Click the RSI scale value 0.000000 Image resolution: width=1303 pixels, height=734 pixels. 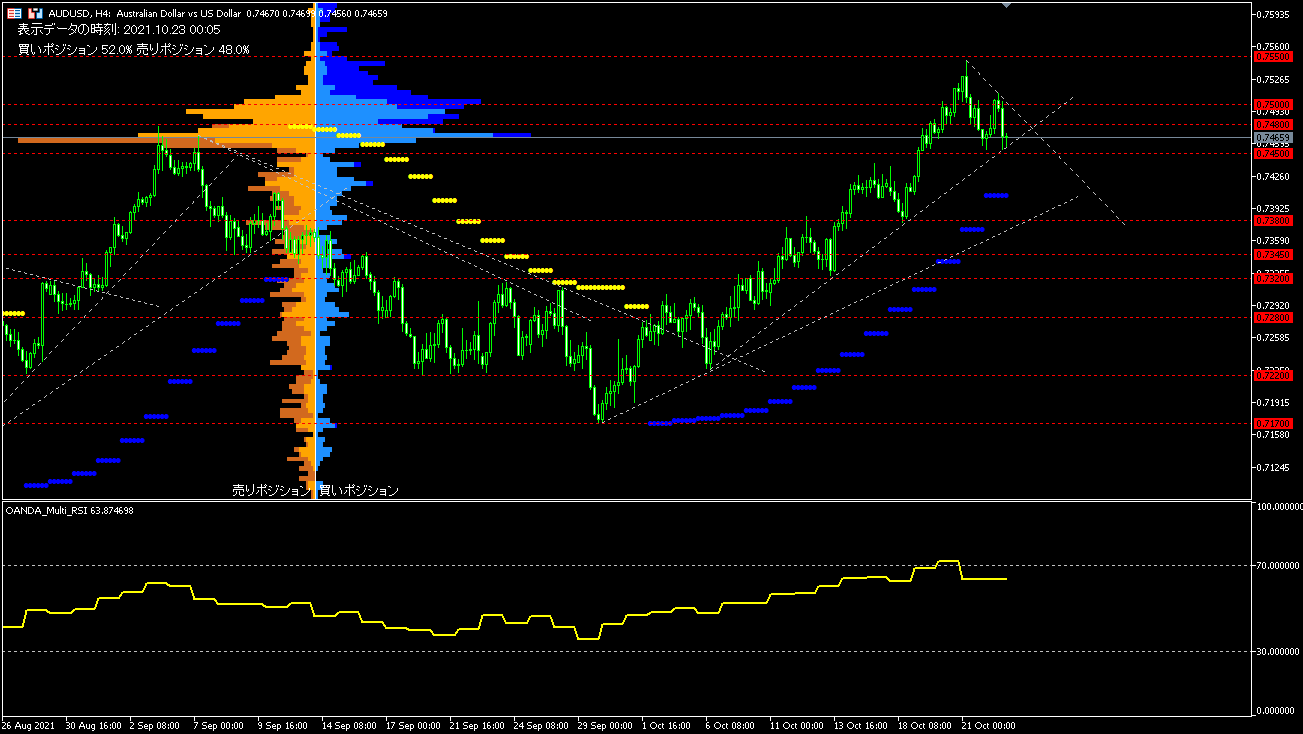pyautogui.click(x=1277, y=711)
